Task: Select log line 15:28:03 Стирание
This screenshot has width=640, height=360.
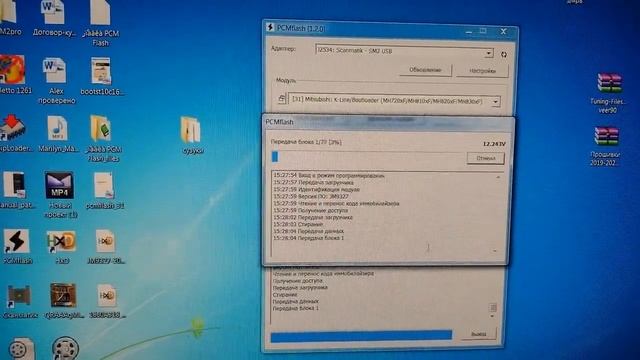Action: (x=298, y=224)
